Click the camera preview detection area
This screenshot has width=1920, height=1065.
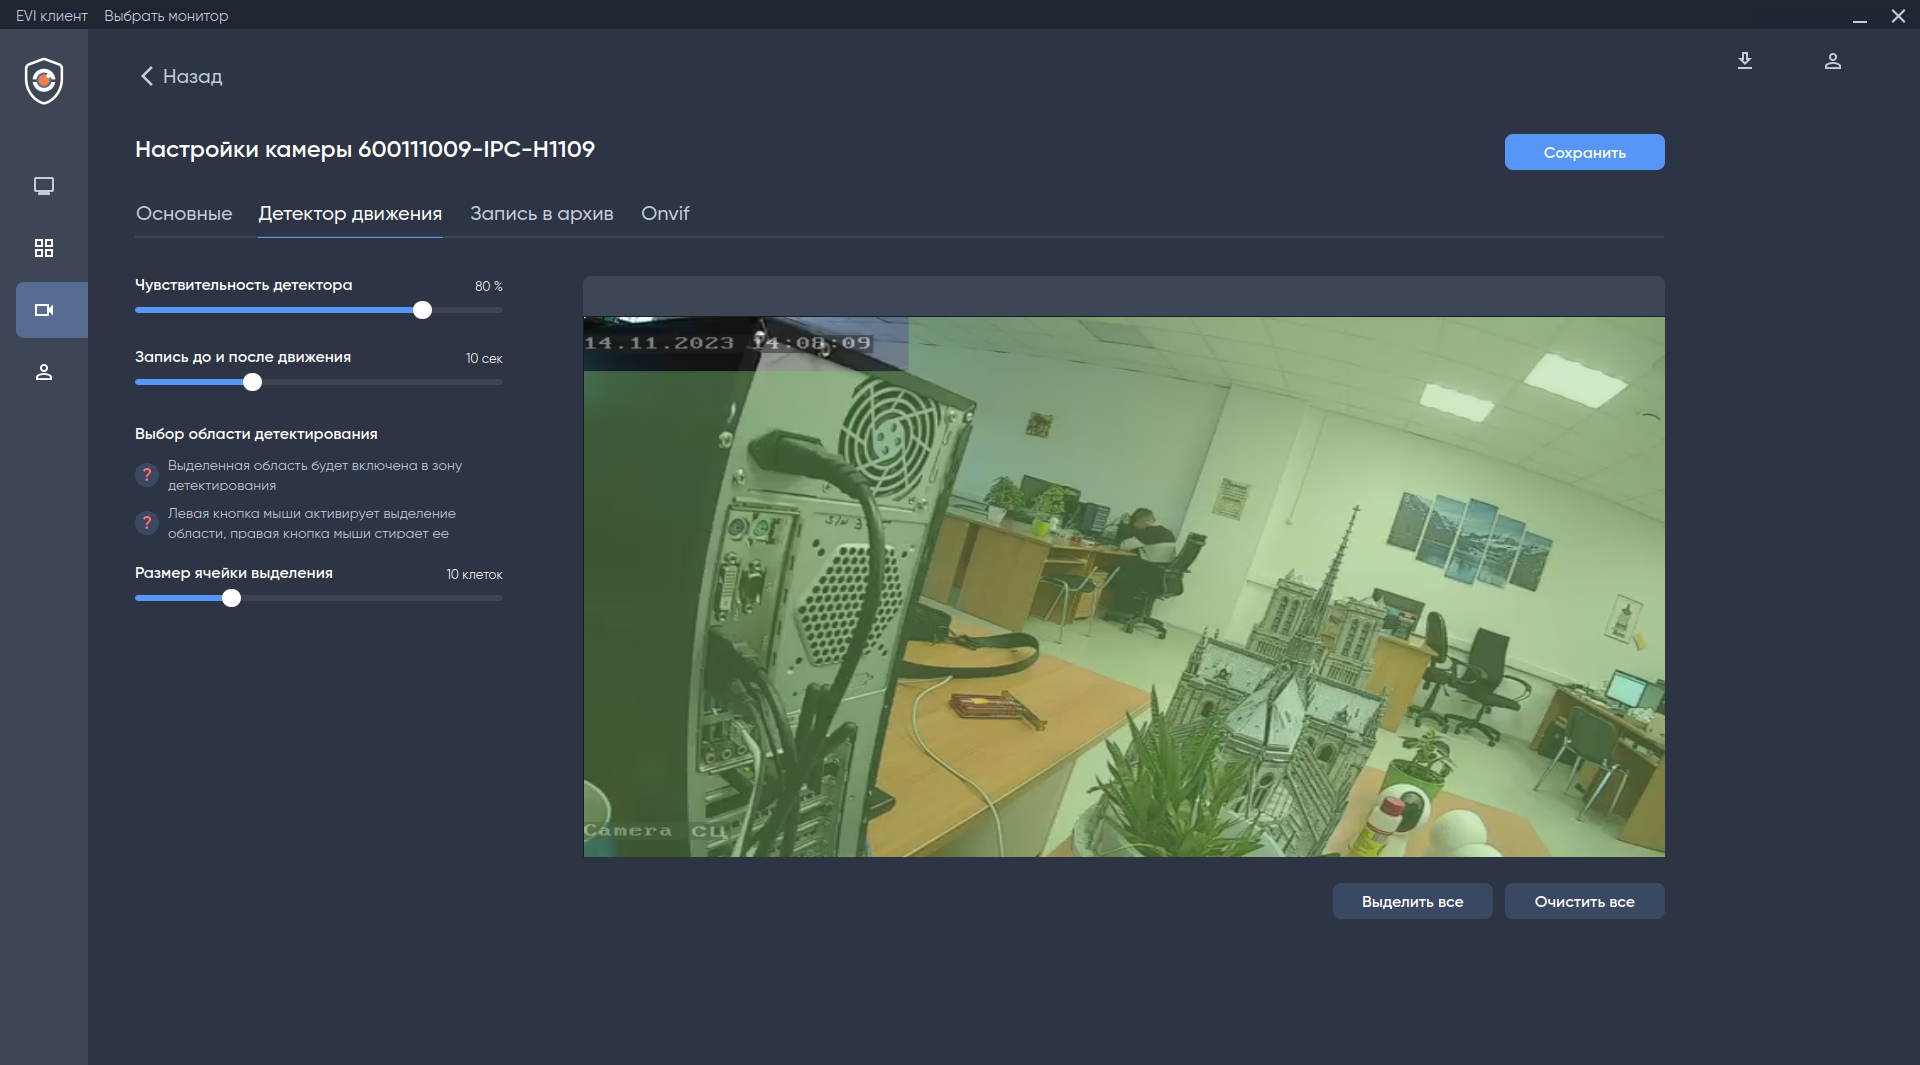point(1124,587)
